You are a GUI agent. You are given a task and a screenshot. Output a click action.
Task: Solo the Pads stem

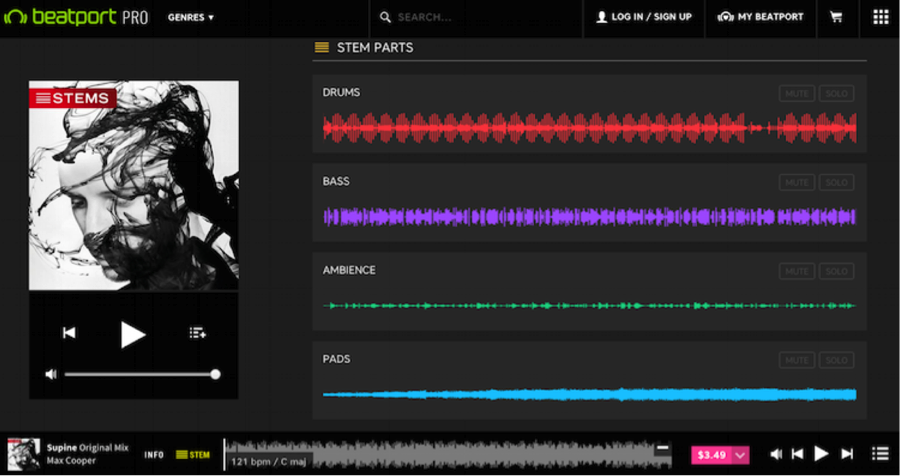[836, 360]
